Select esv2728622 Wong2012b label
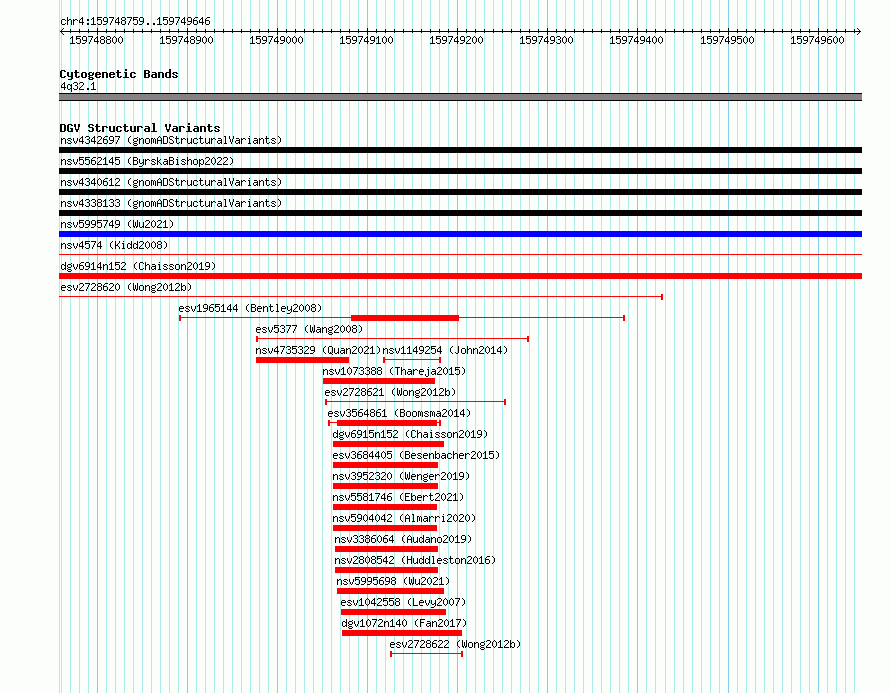 [x=455, y=644]
